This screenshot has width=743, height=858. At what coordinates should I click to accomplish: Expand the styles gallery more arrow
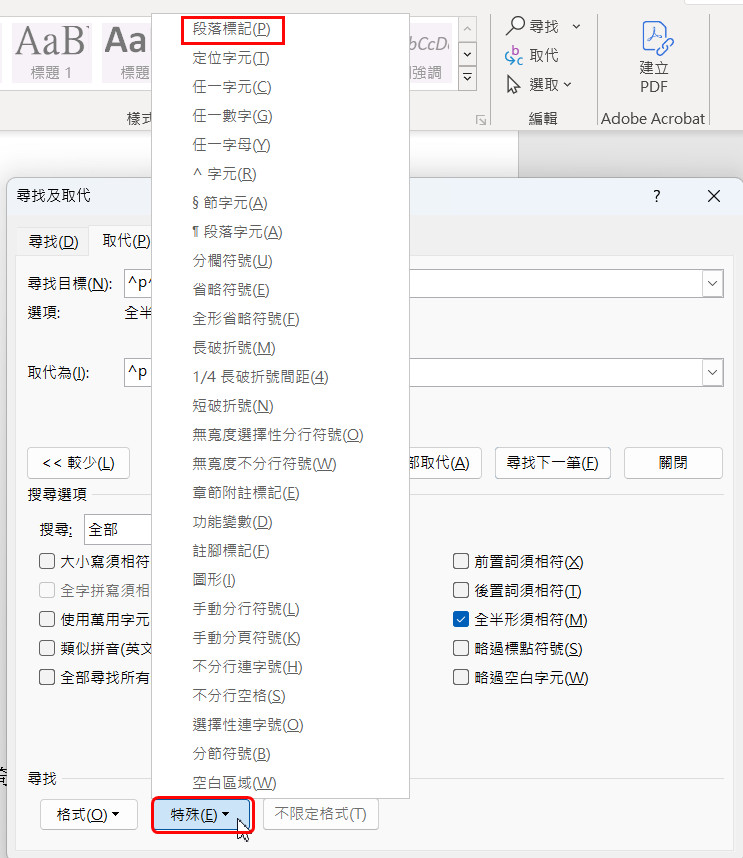pos(466,76)
